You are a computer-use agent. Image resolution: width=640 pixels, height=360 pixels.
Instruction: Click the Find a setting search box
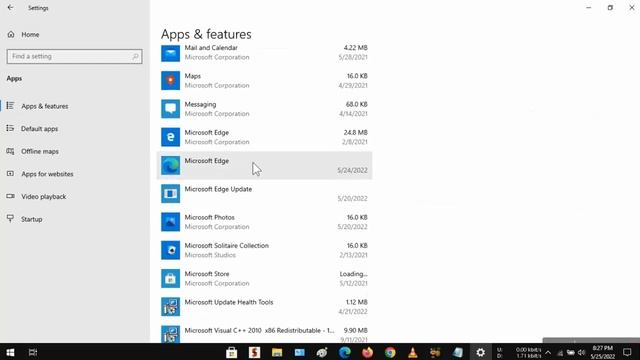pyautogui.click(x=74, y=56)
